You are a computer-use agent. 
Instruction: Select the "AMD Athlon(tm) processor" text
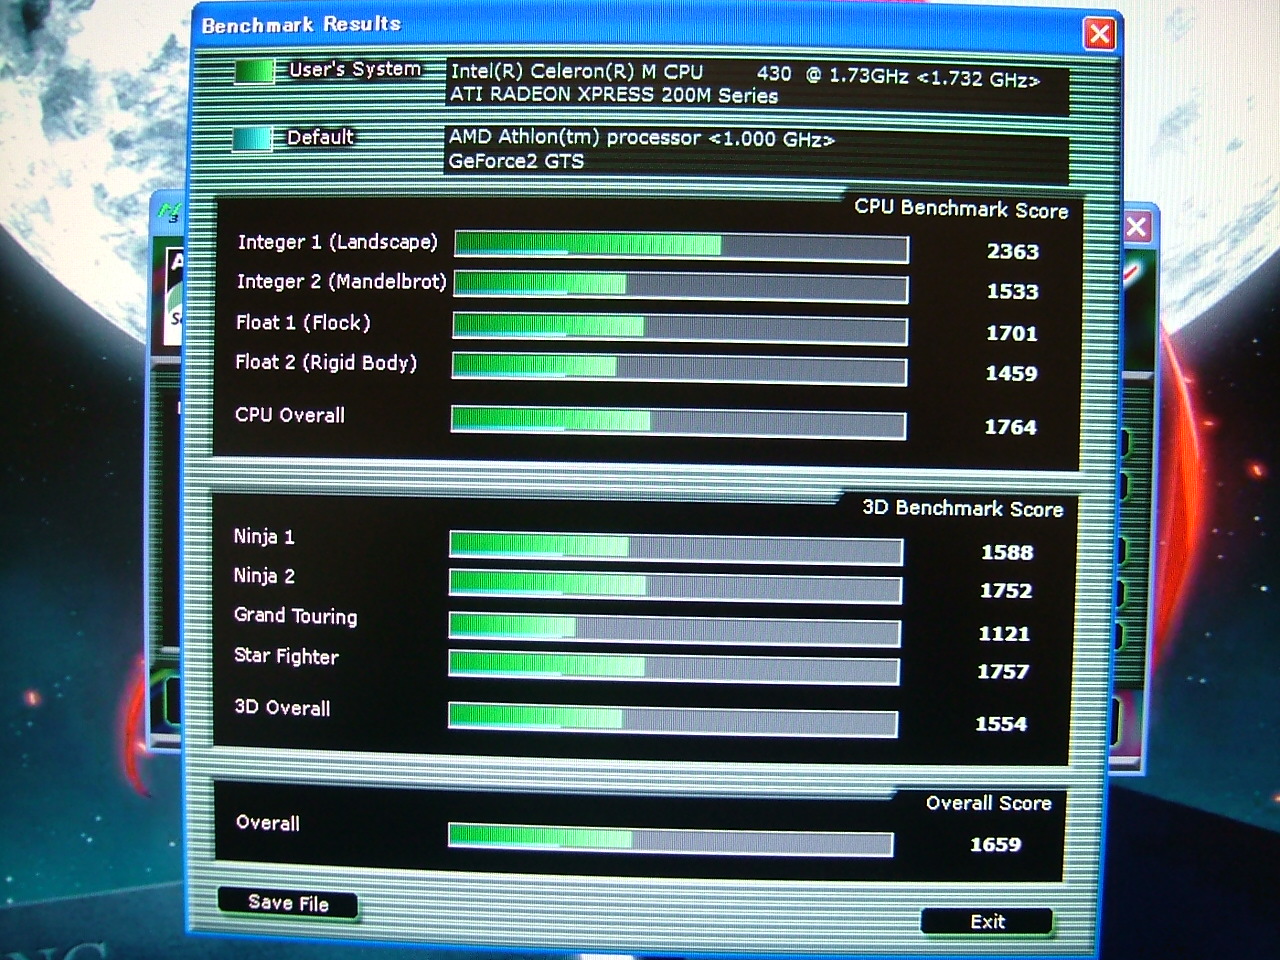tap(575, 138)
